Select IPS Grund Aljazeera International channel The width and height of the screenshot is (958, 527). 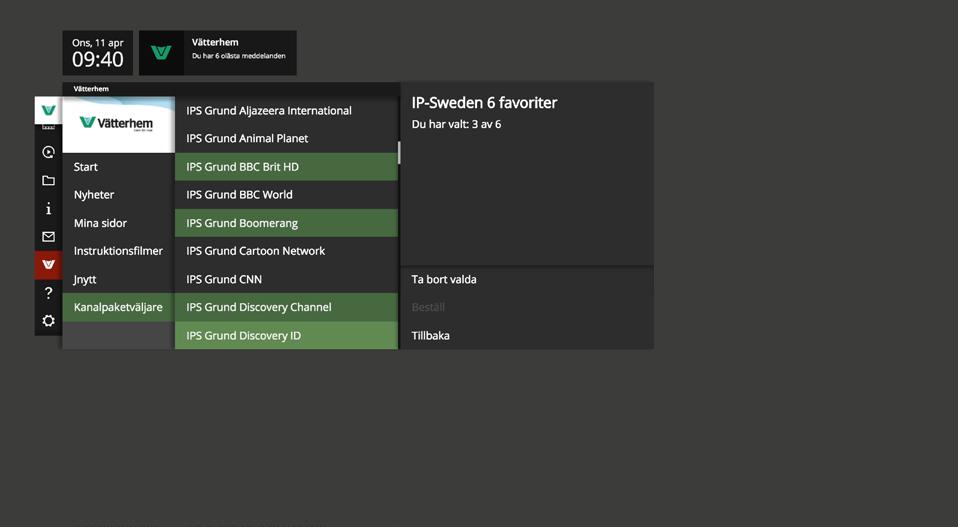[286, 111]
